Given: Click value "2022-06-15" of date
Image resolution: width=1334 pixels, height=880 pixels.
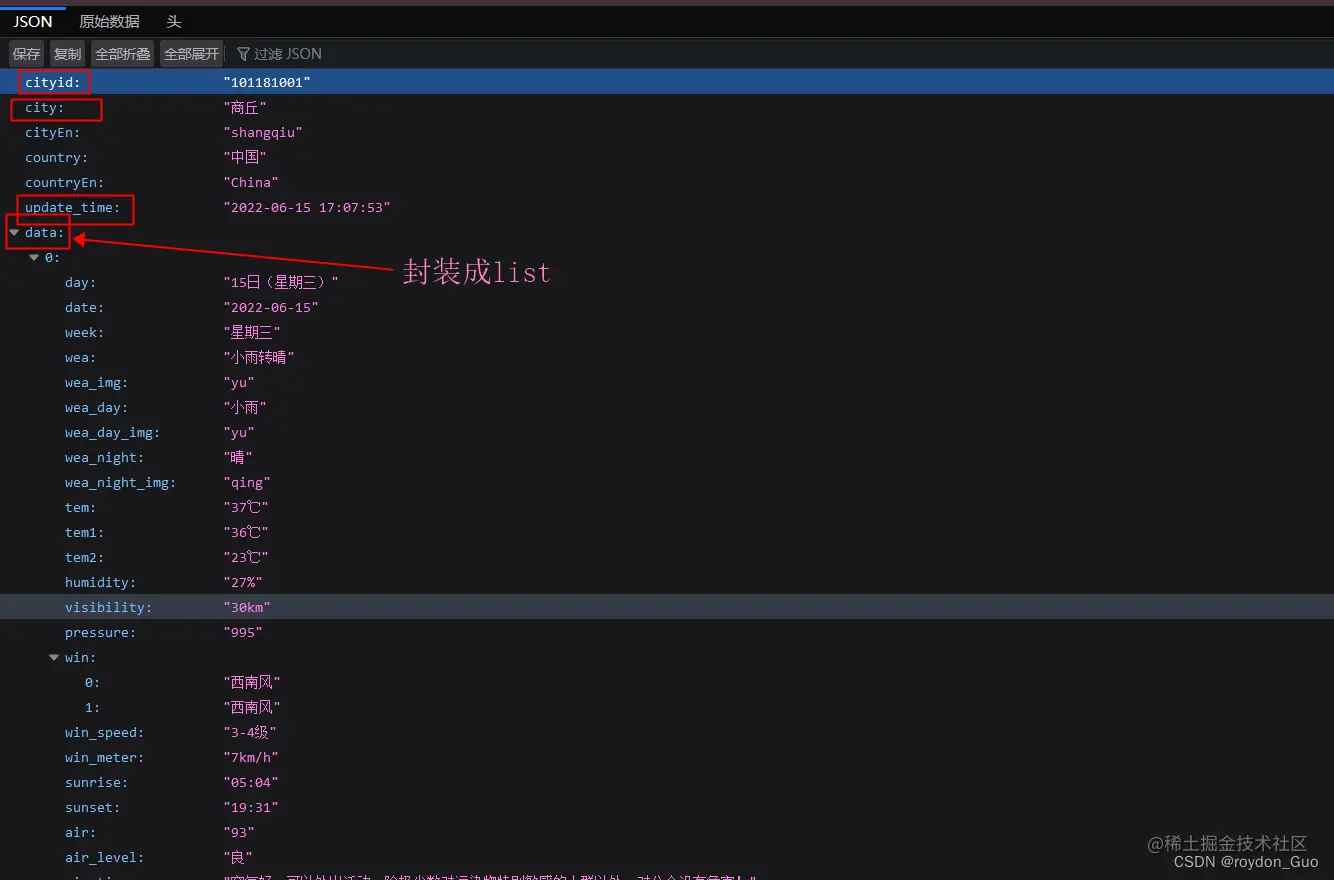Looking at the screenshot, I should 271,307.
